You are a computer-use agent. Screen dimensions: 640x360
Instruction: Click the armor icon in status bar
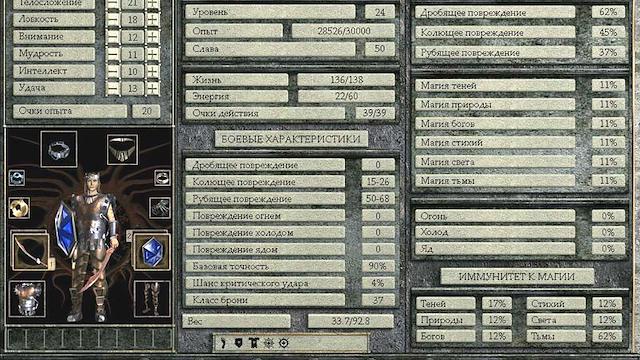click(x=253, y=343)
